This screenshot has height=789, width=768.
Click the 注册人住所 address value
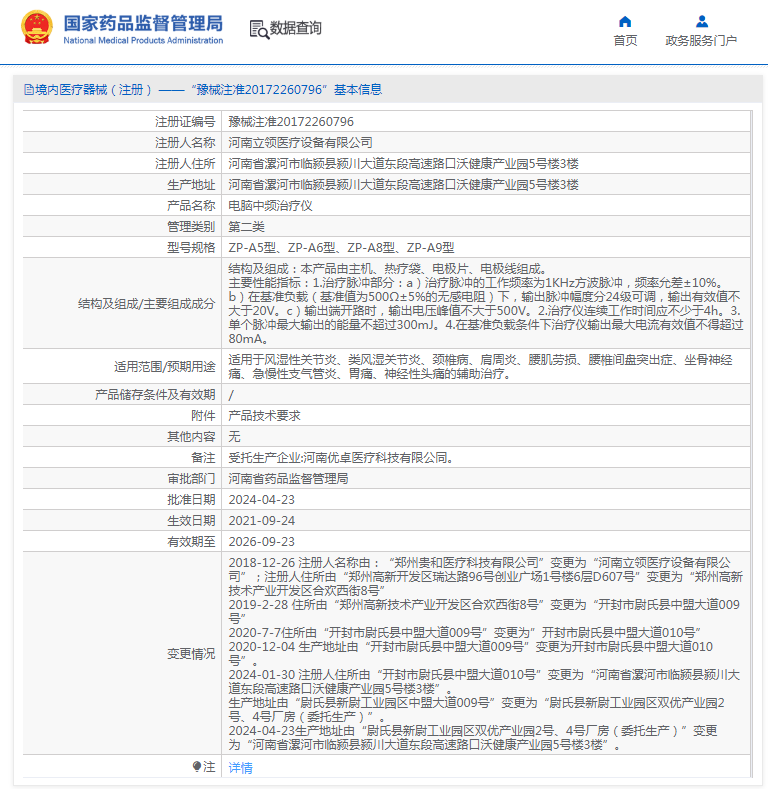coord(403,164)
